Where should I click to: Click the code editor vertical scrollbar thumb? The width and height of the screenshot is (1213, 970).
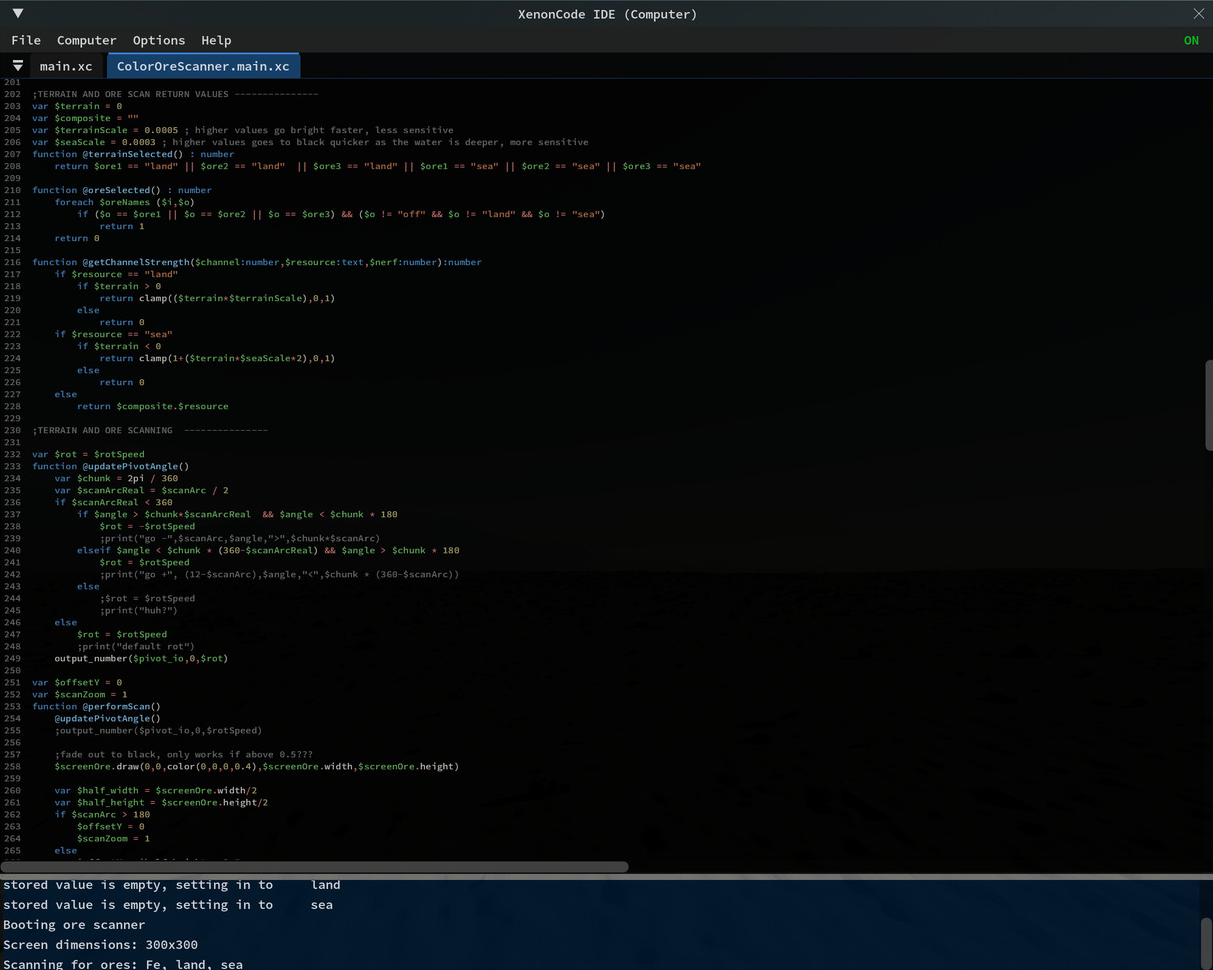(1207, 405)
